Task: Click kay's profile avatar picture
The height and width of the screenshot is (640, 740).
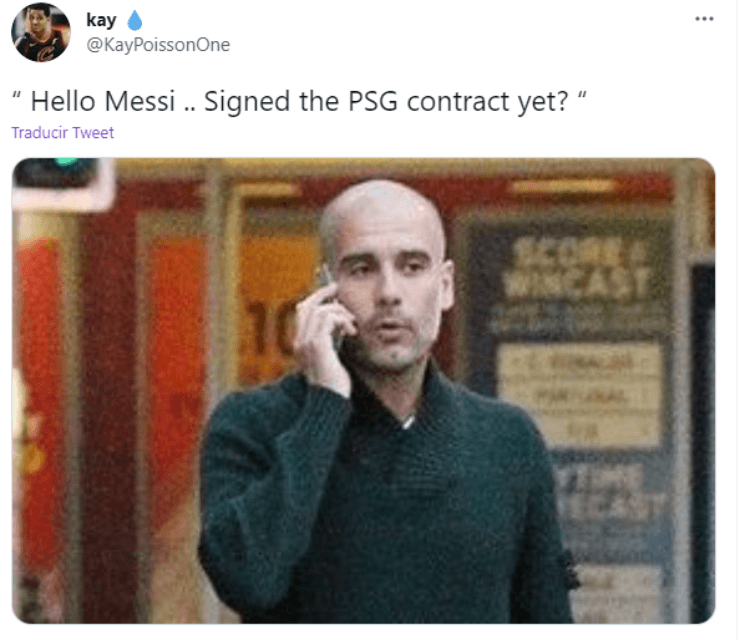Action: click(x=41, y=32)
